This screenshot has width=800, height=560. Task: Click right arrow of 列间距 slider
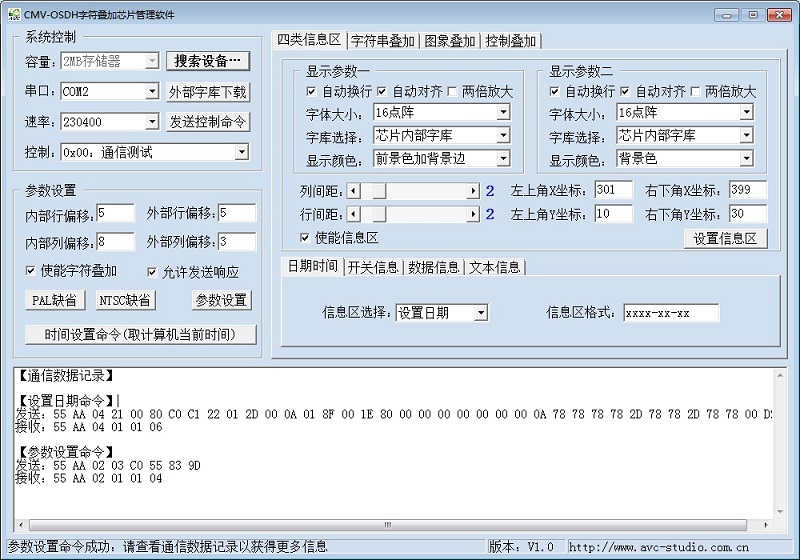click(x=473, y=190)
